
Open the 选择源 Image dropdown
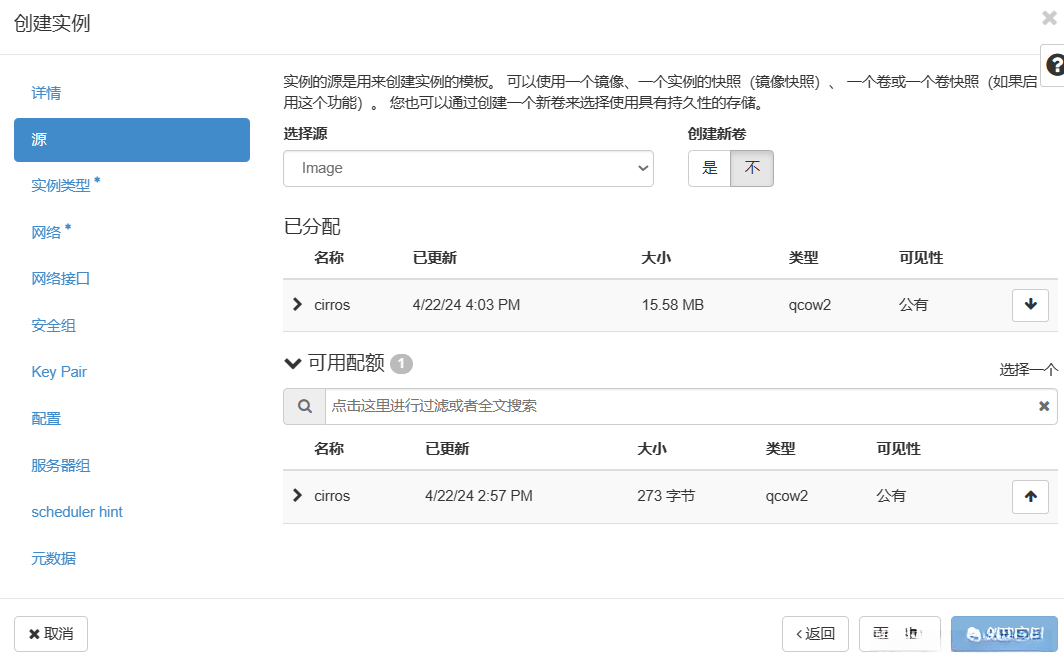click(468, 168)
